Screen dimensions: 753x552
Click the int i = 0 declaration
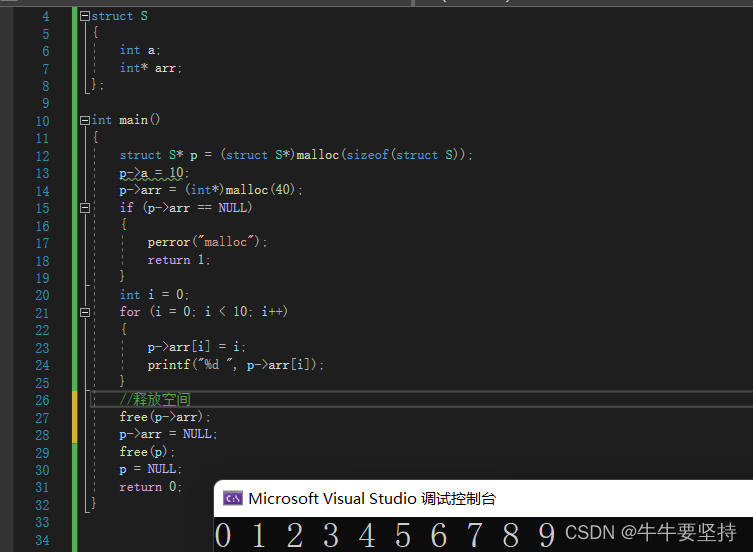tap(154, 294)
